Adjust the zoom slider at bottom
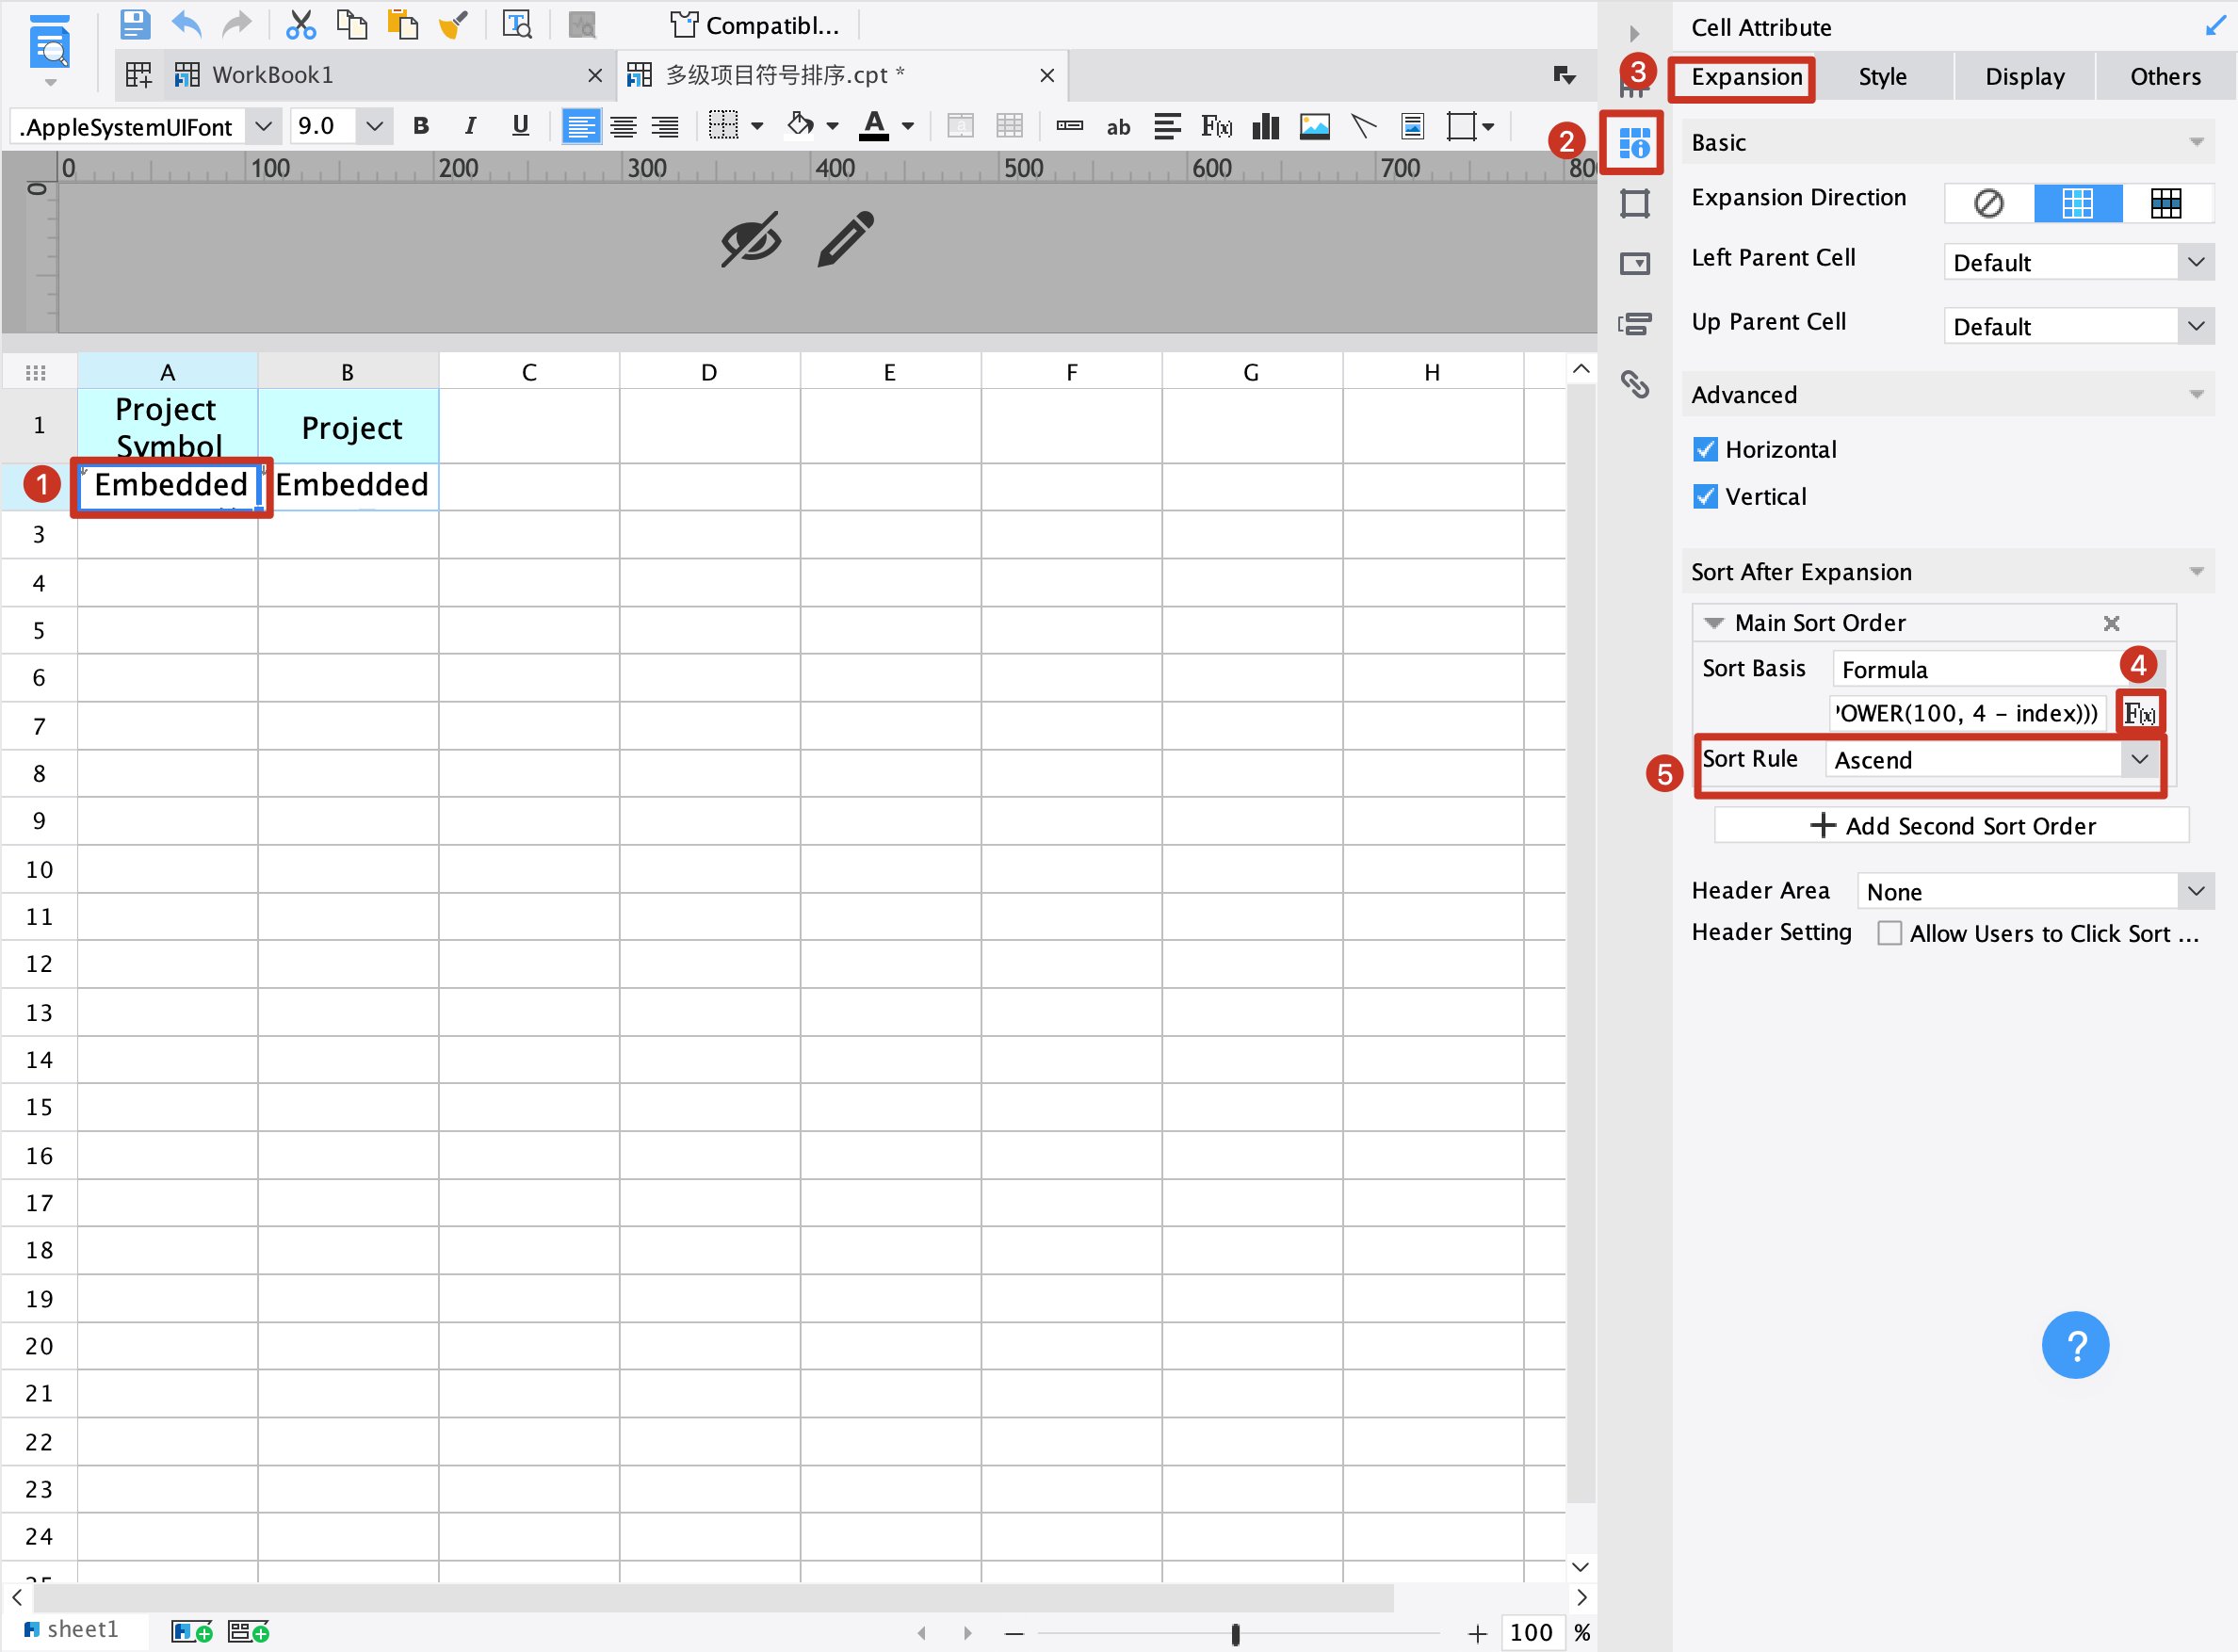 click(x=1237, y=1632)
